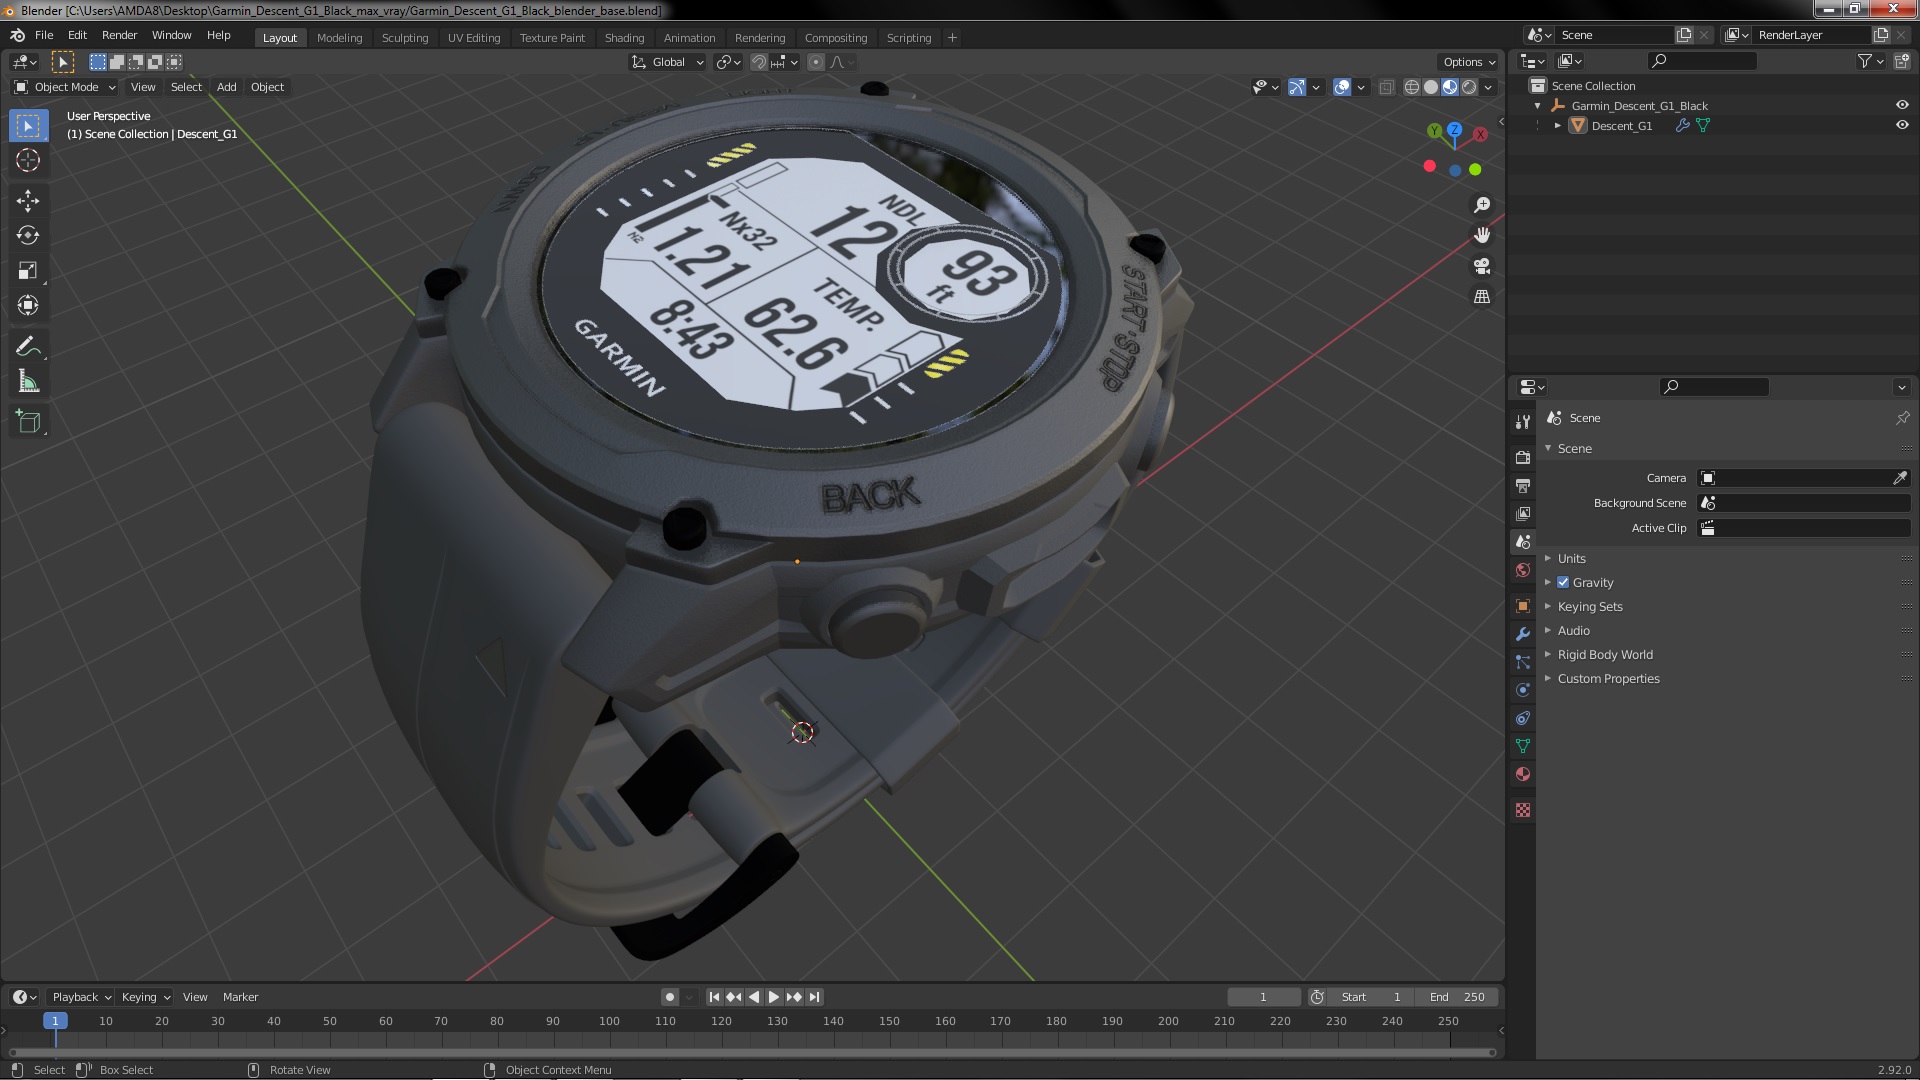The height and width of the screenshot is (1080, 1920).
Task: Select the Measure ruler tool
Action: (28, 382)
